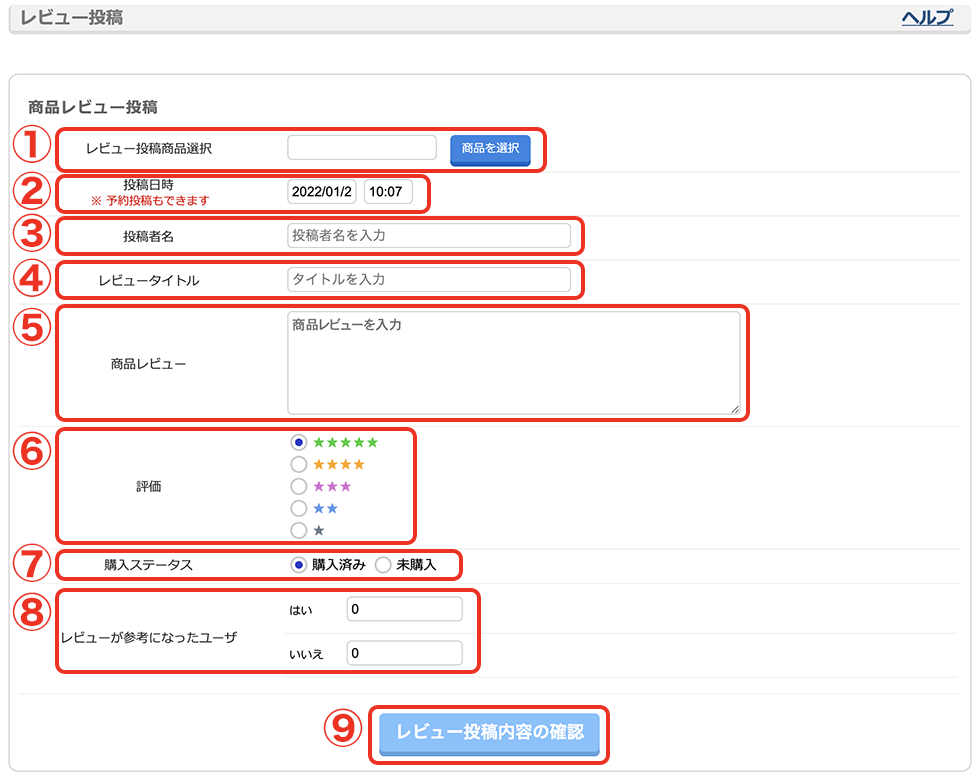The width and height of the screenshot is (980, 780).
Task: Click the review product selection text field
Action: pos(362,148)
